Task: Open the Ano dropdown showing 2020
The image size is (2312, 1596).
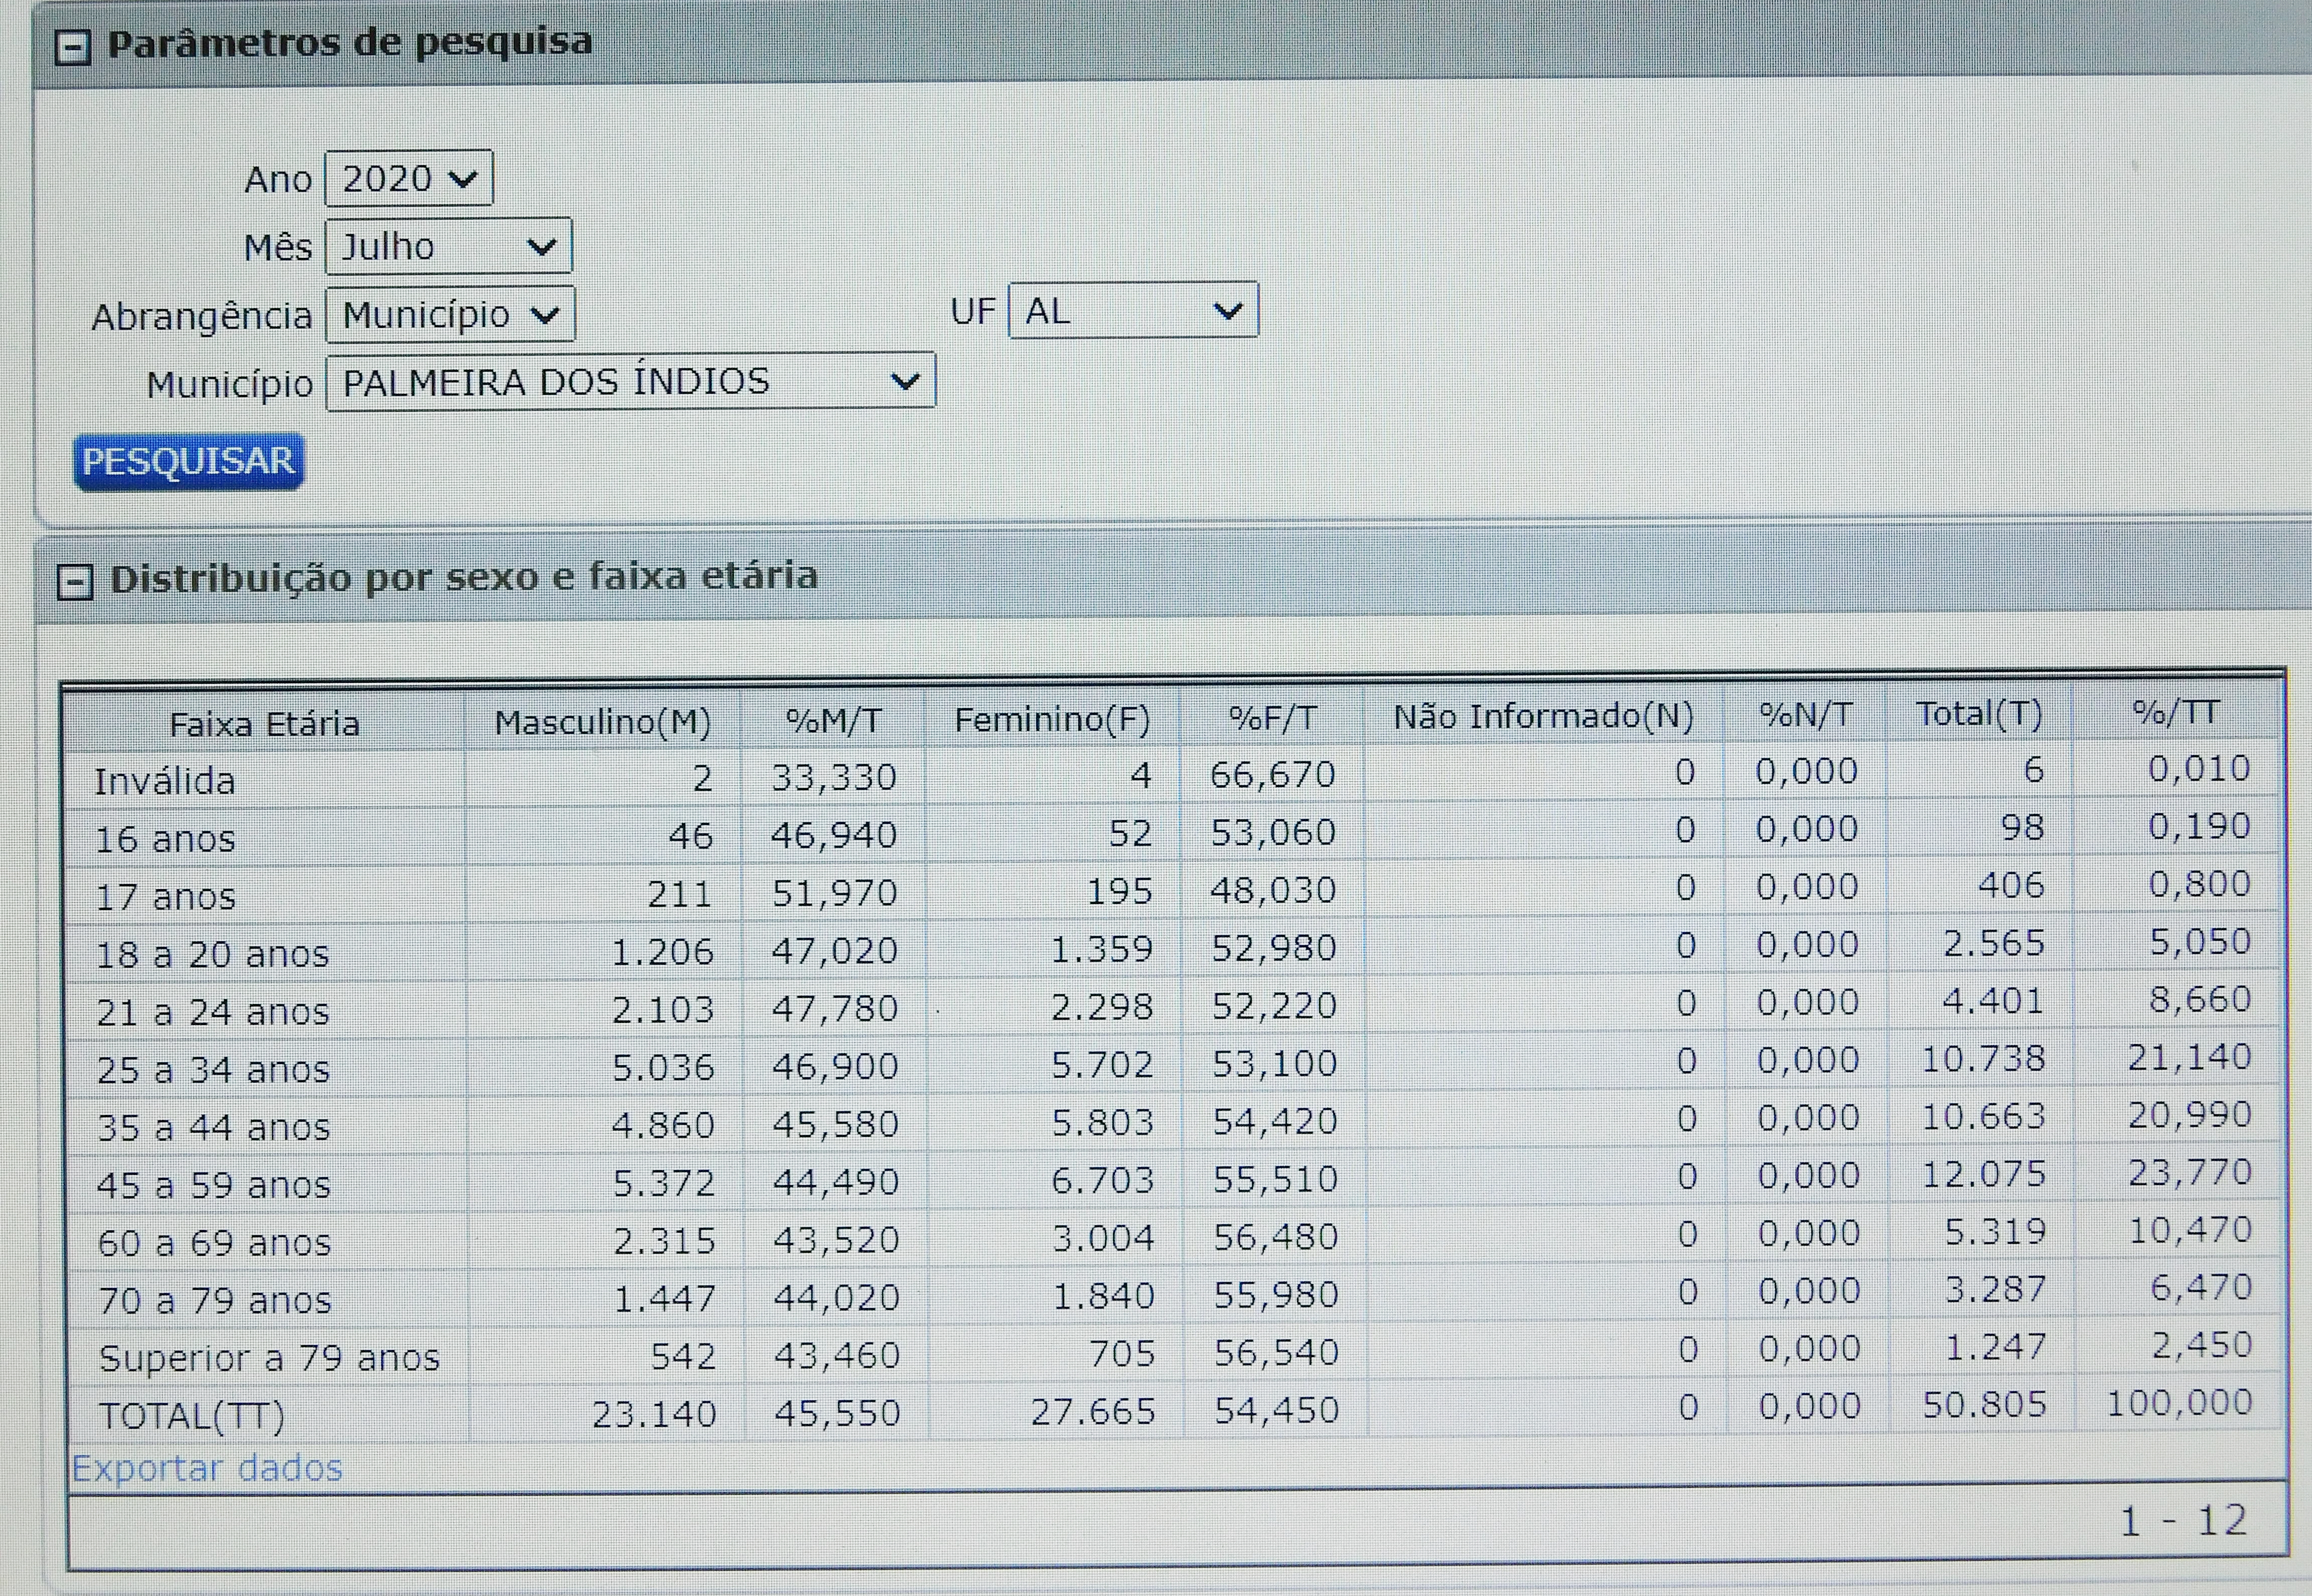Action: pyautogui.click(x=409, y=179)
